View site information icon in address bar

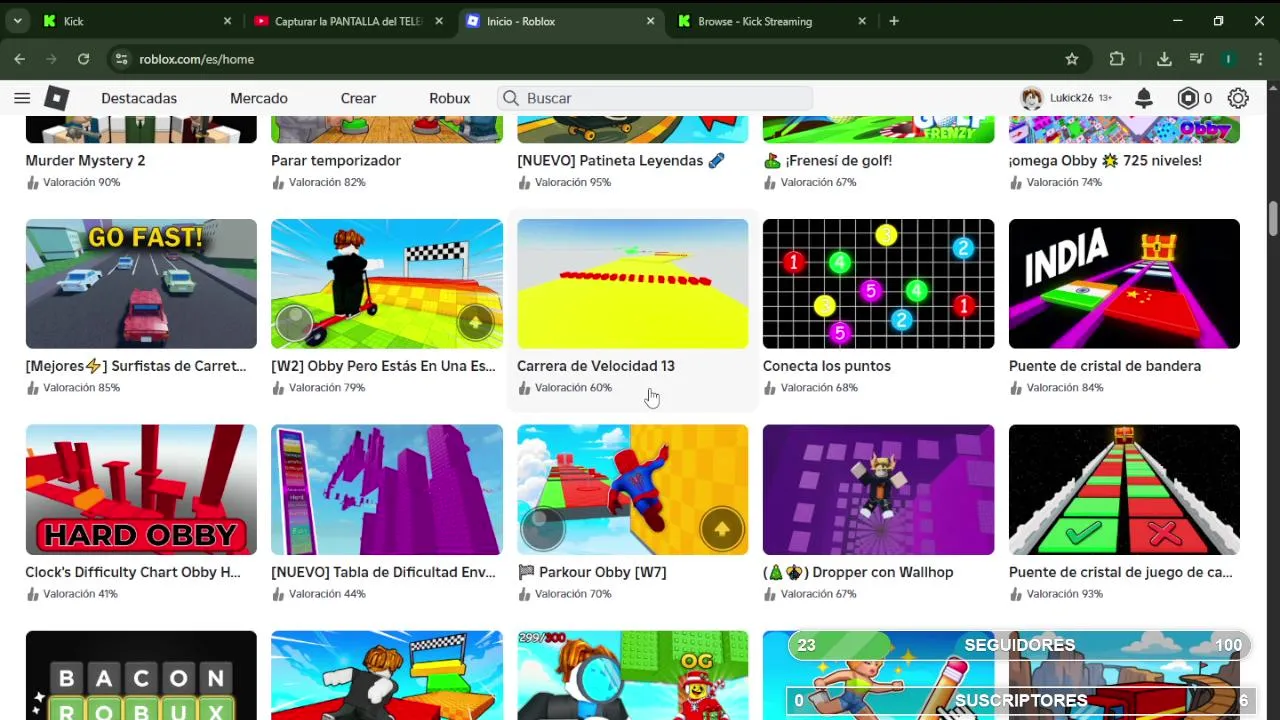point(121,59)
